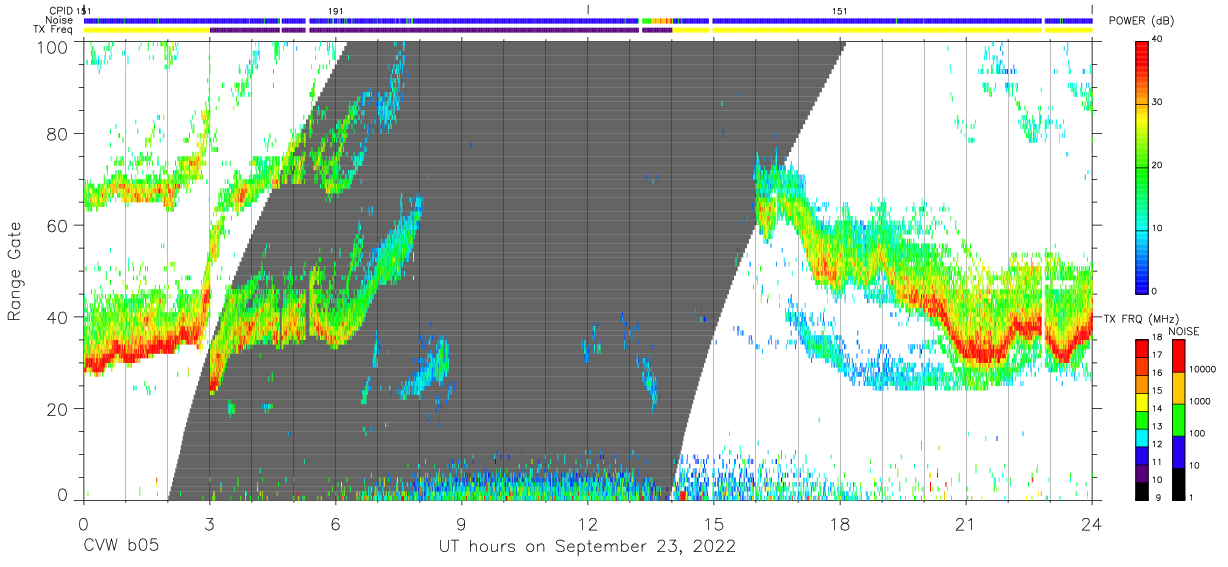Click the 'NOISE' legend title

coord(1183,331)
